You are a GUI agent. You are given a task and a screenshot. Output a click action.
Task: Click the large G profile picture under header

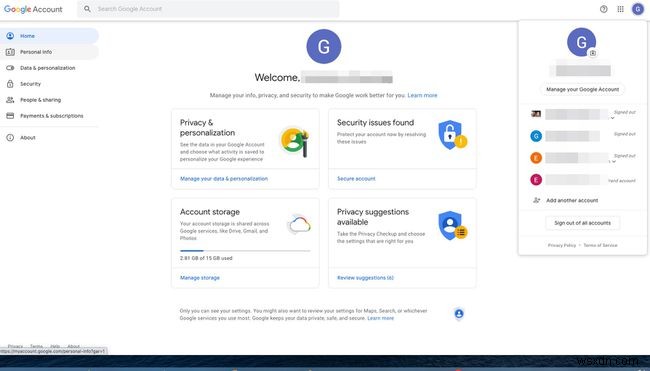point(324,46)
